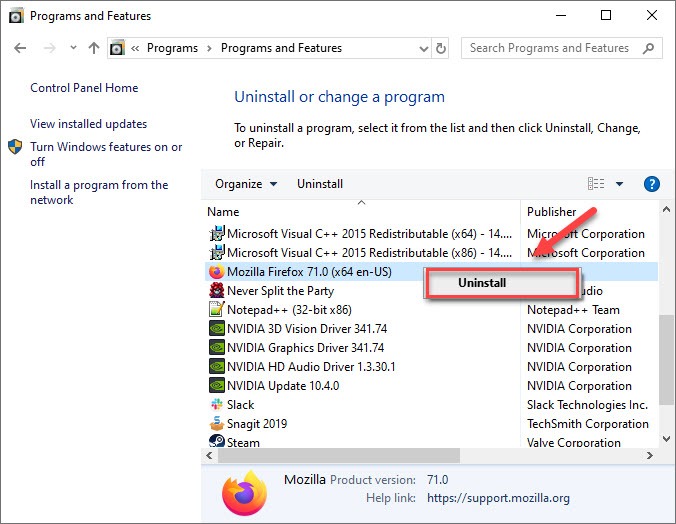The width and height of the screenshot is (676, 524).
Task: Click the Search Programs and Features box
Action: pos(553,48)
